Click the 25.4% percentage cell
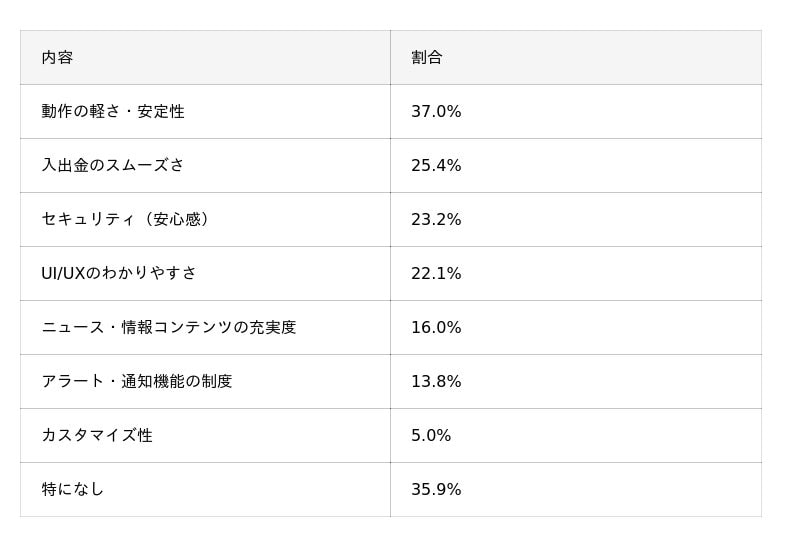The width and height of the screenshot is (800, 547). 436,166
